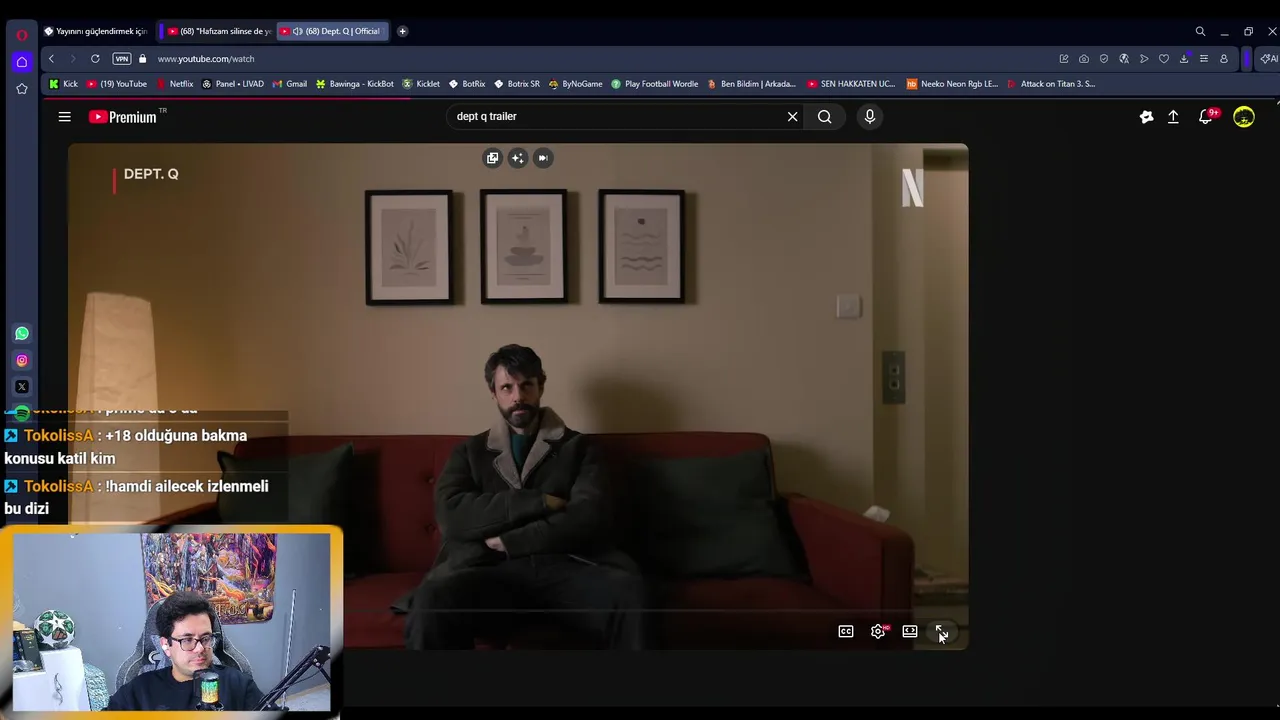Switch to "Hafızam silinse de" YouTube tab
The height and width of the screenshot is (720, 1280).
click(x=219, y=31)
